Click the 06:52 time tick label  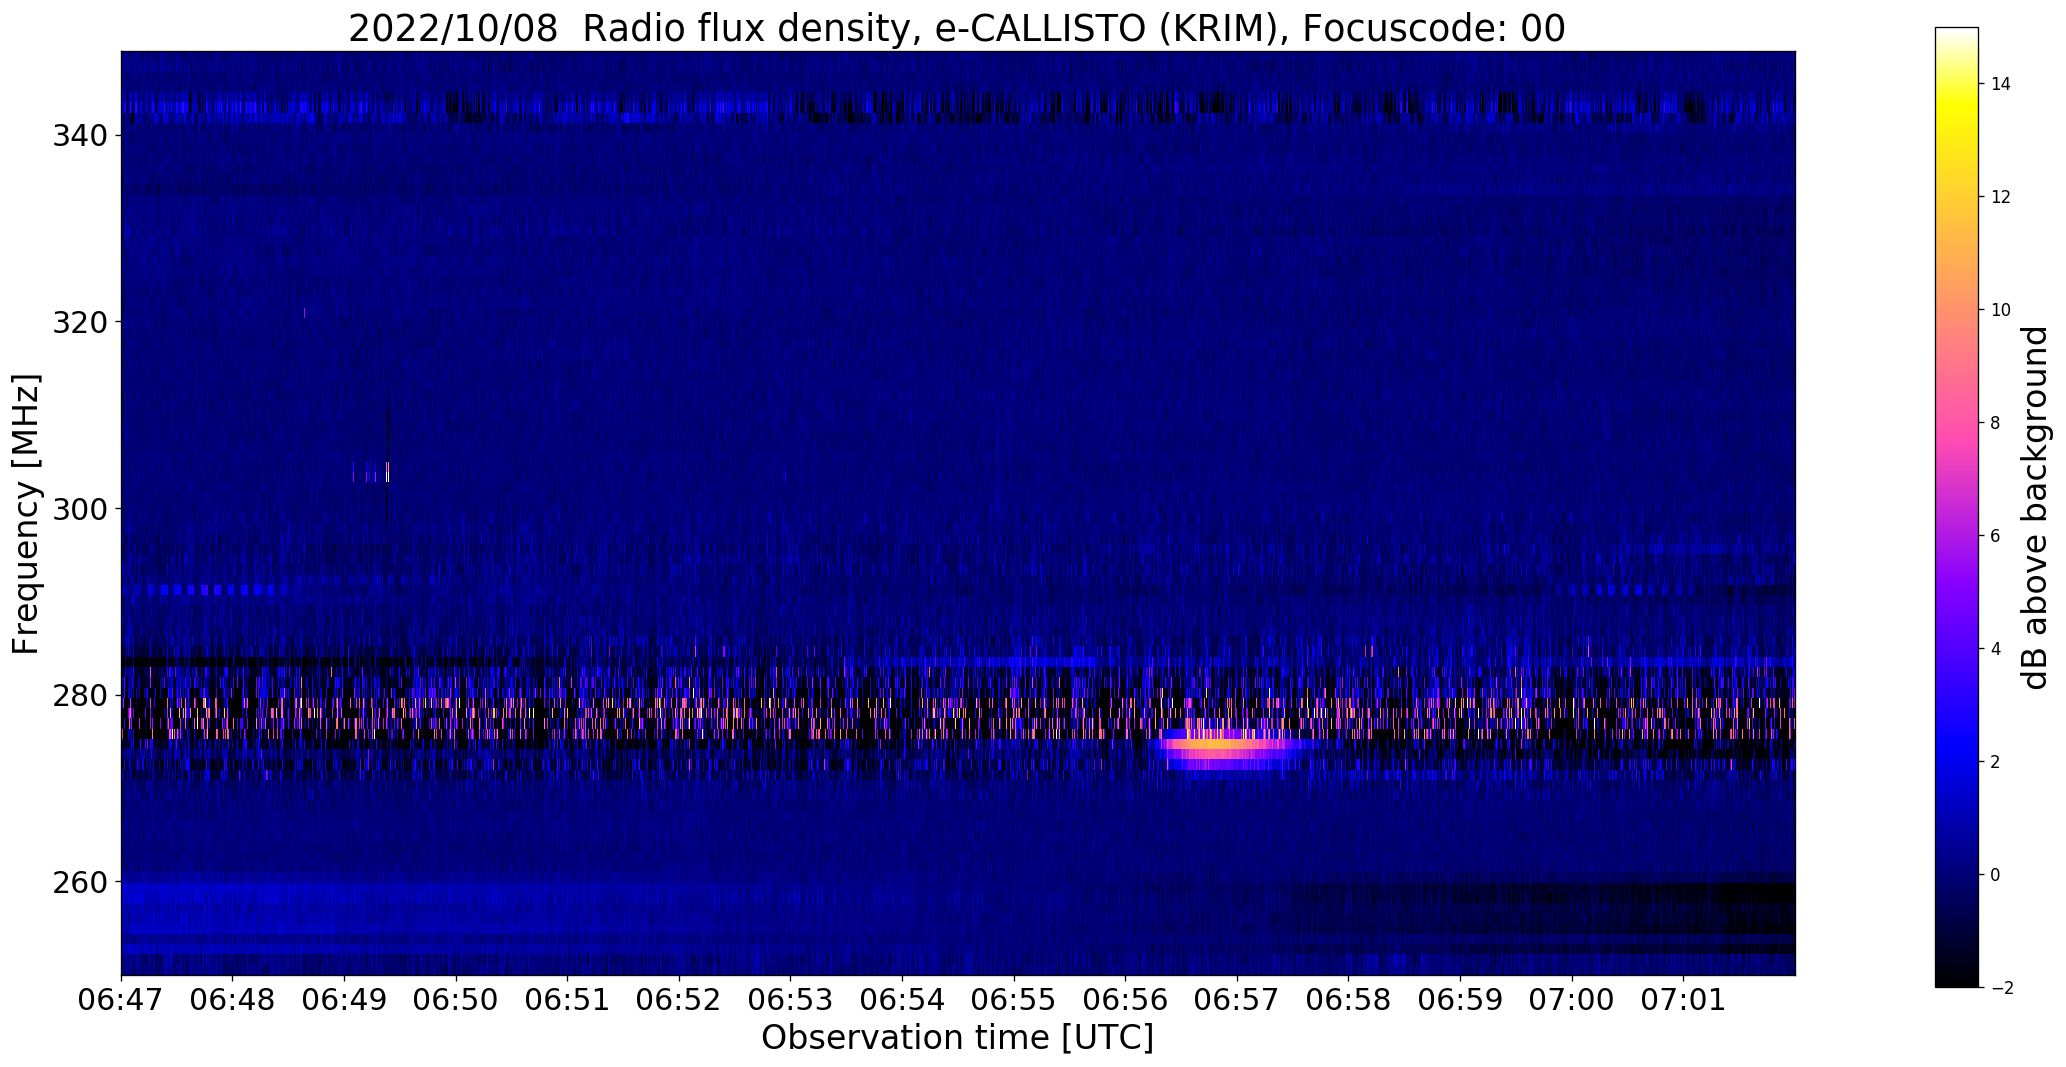[x=679, y=1001]
